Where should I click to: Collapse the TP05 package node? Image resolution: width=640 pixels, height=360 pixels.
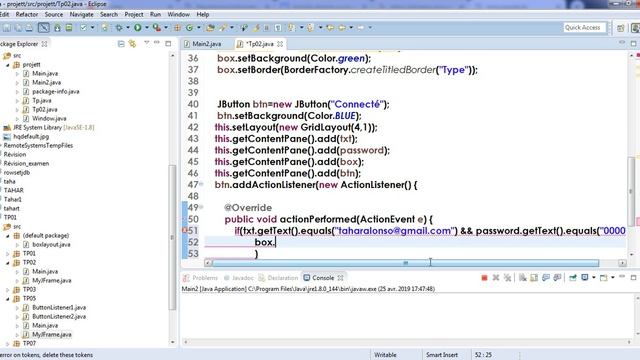coord(8,298)
